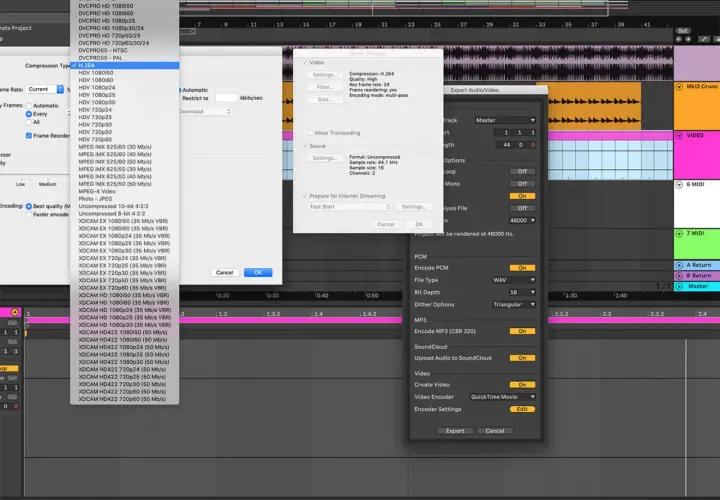Toggle Sound checkbox in Movie Settings

click(x=305, y=146)
